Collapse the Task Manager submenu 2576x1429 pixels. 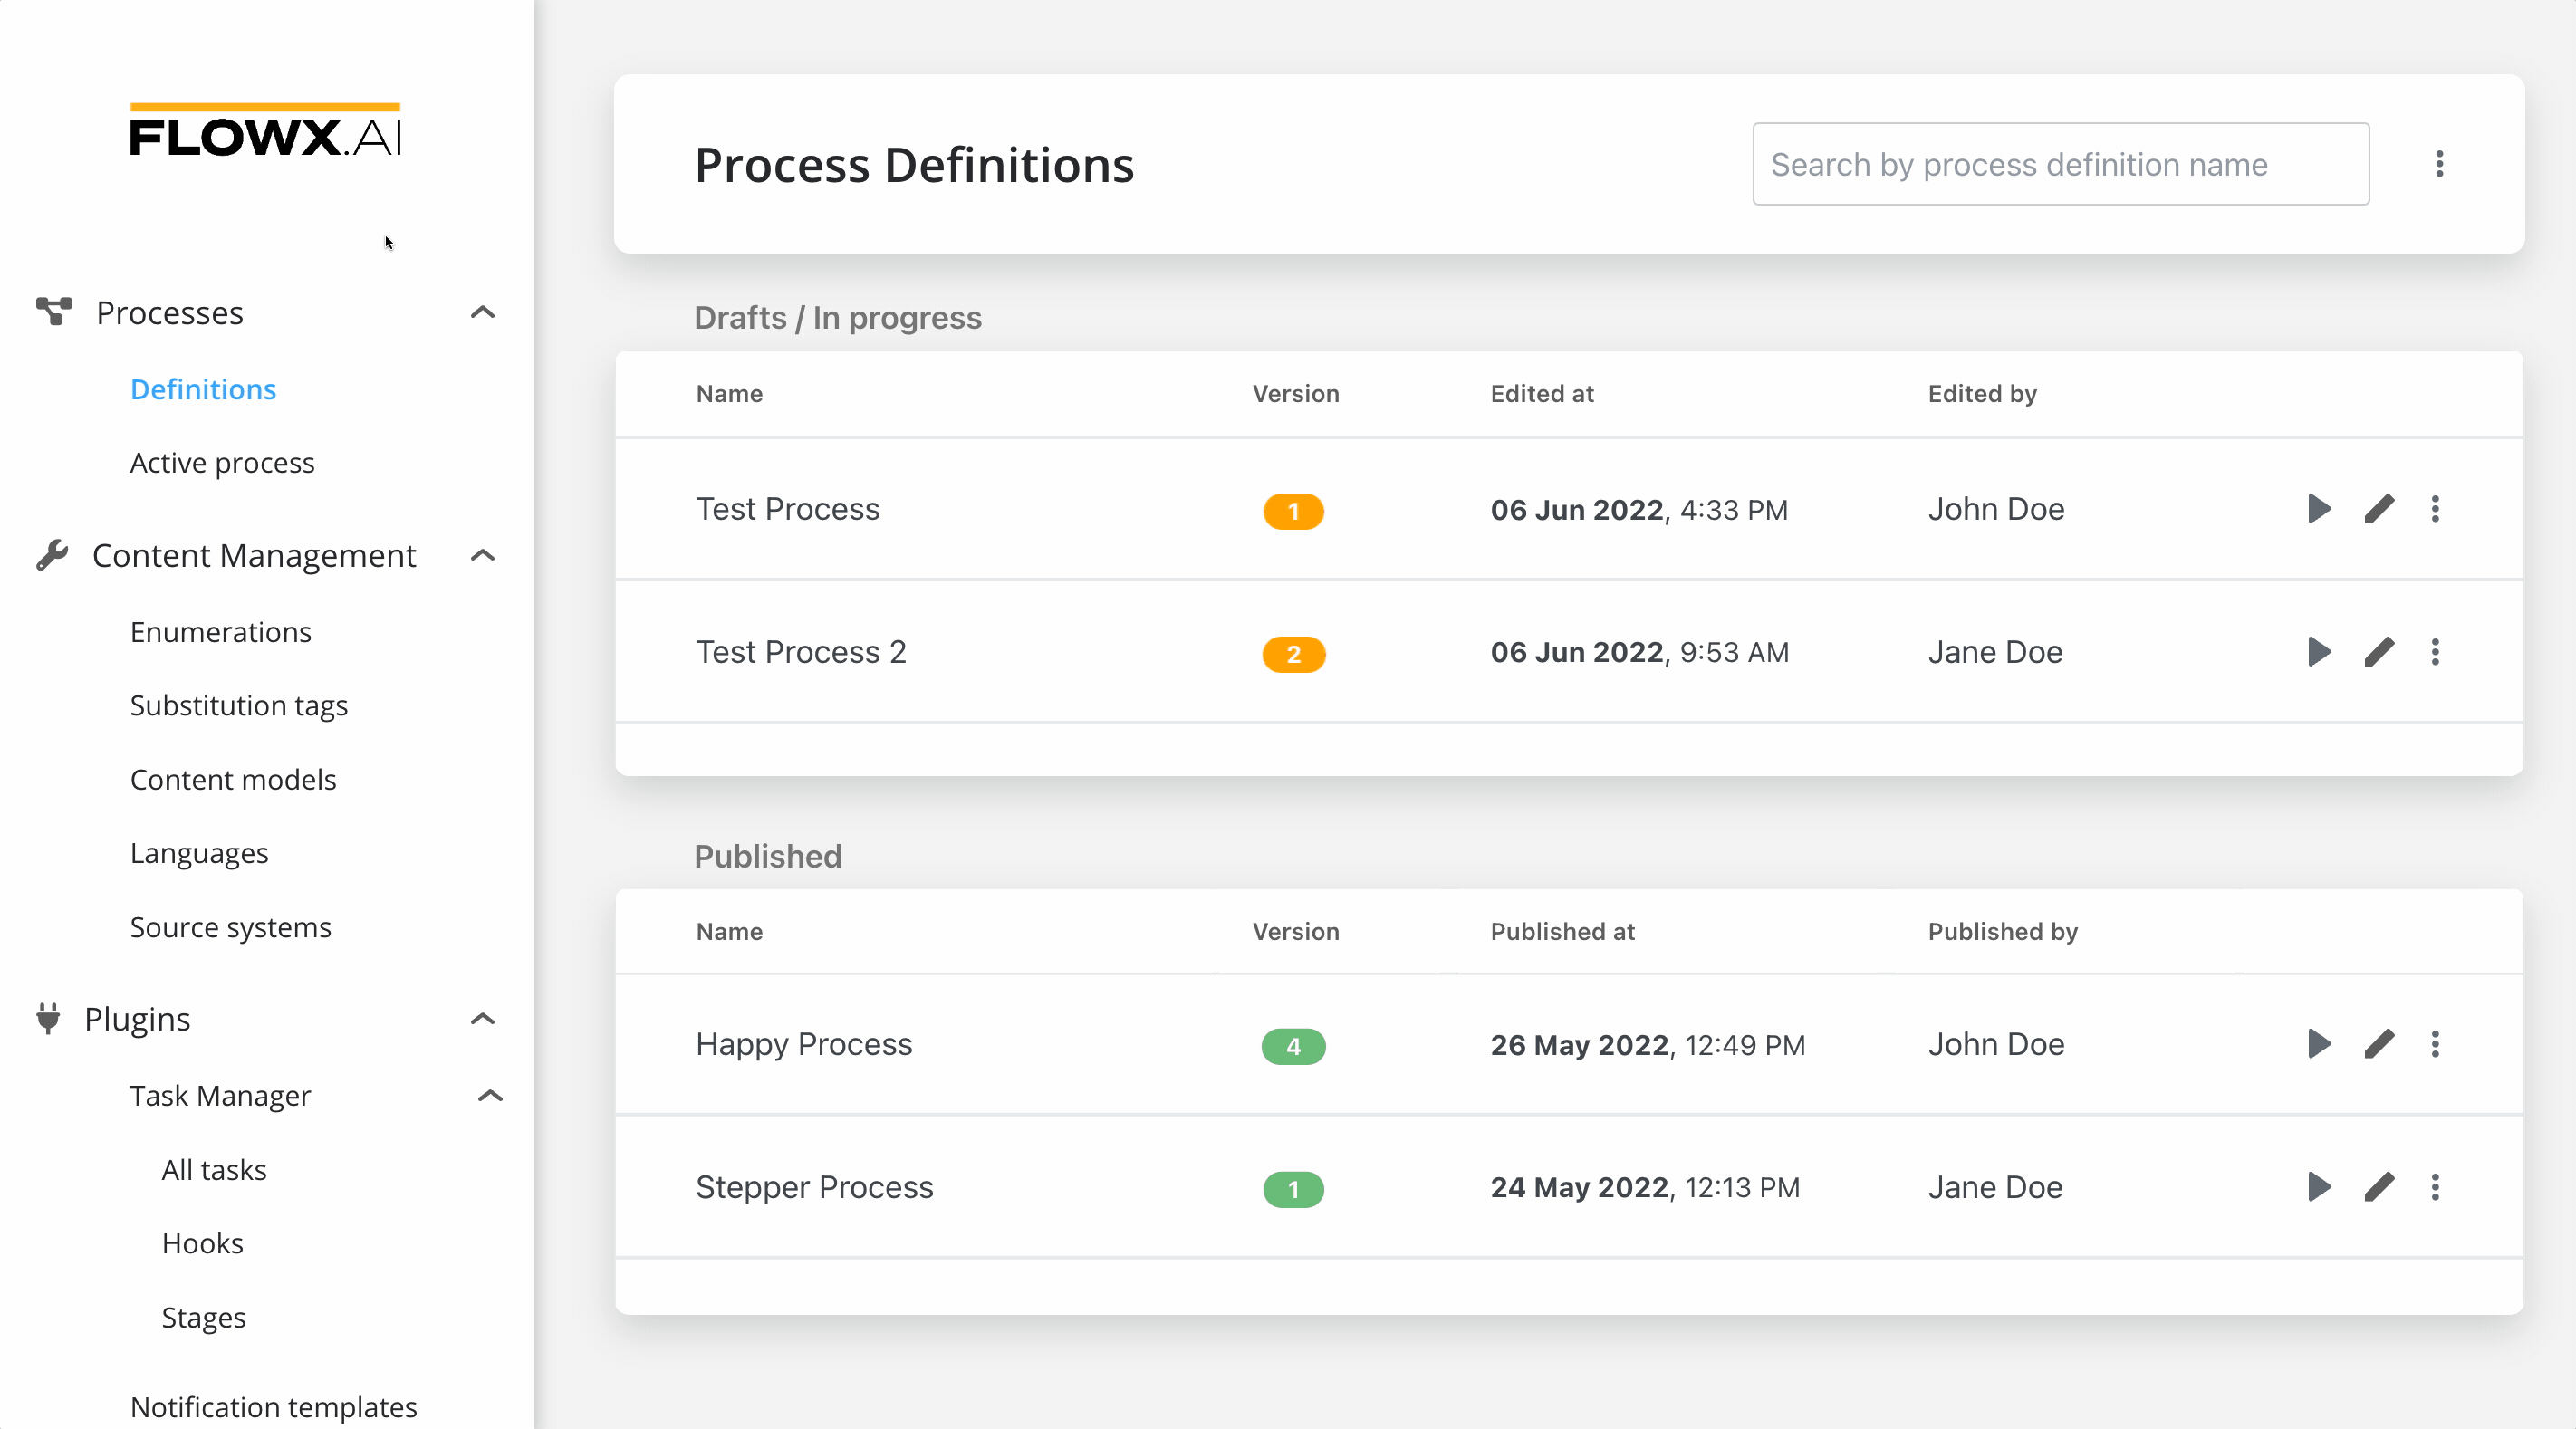[x=490, y=1096]
